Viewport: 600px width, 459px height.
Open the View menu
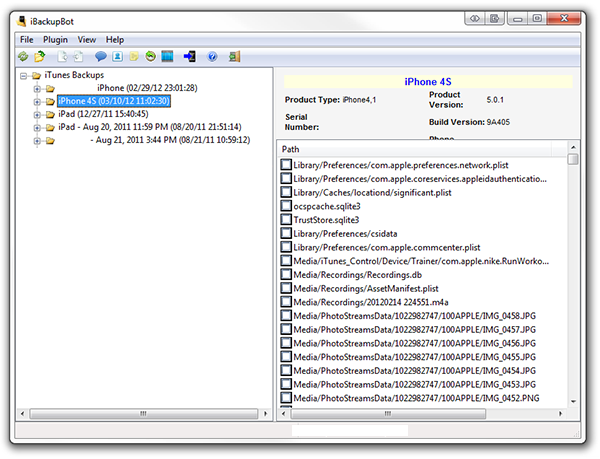[x=86, y=38]
